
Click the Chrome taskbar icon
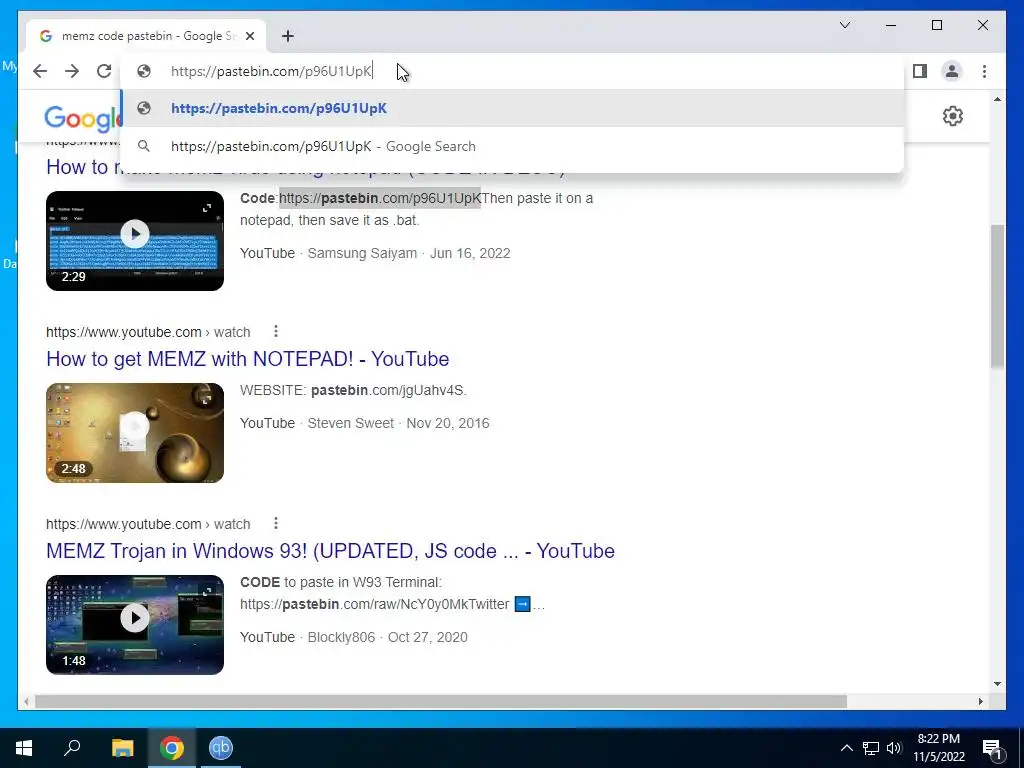tap(172, 748)
